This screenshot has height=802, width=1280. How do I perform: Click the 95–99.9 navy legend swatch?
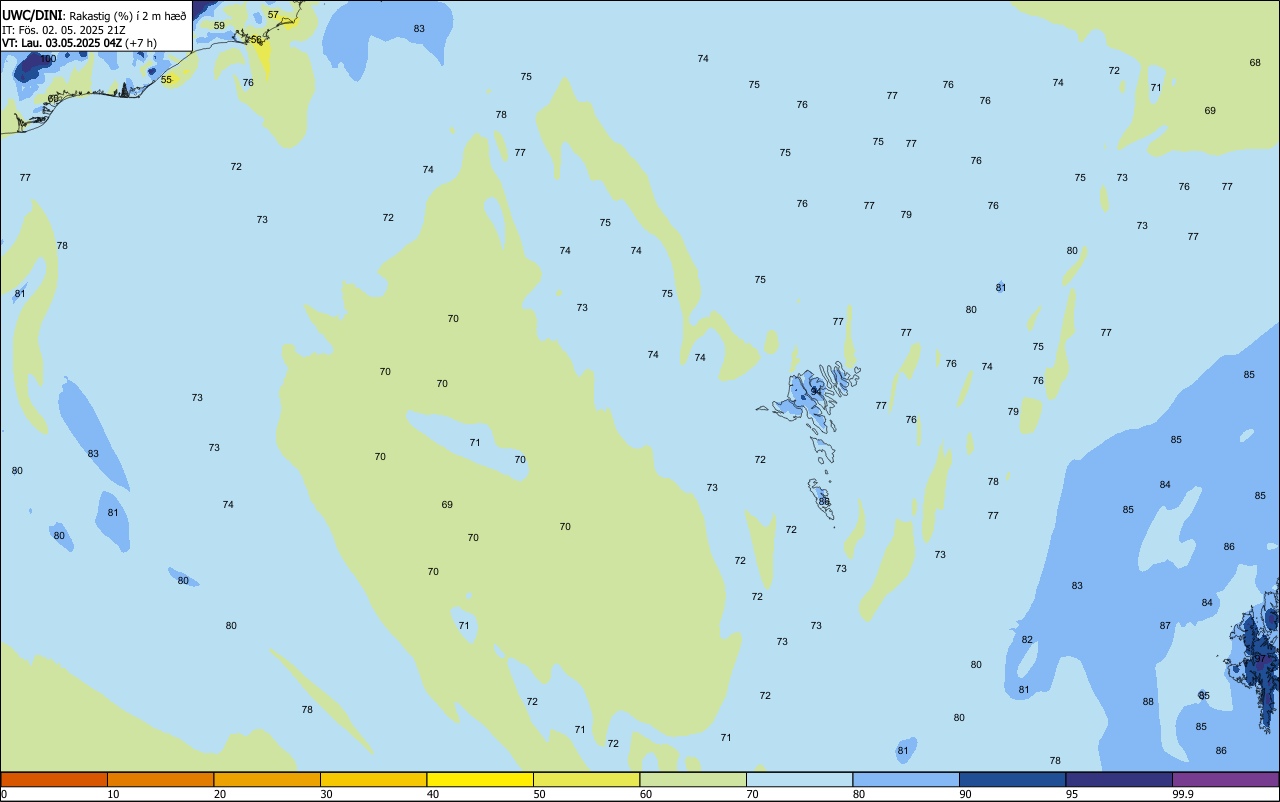tap(1119, 779)
